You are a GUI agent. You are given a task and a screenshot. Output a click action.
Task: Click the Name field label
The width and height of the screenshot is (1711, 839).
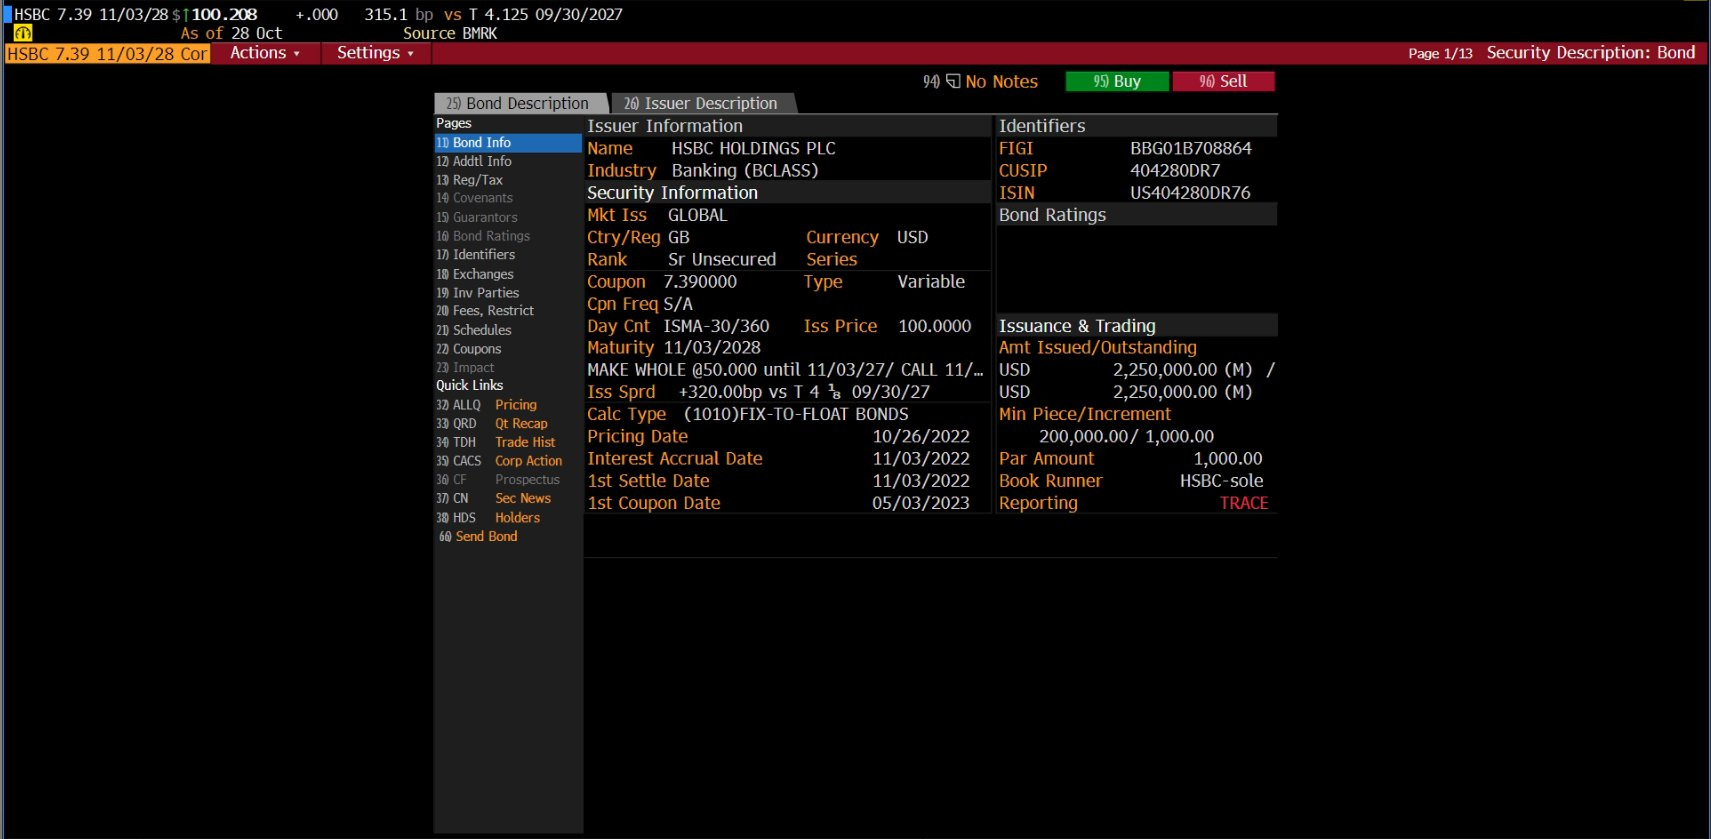click(x=610, y=148)
